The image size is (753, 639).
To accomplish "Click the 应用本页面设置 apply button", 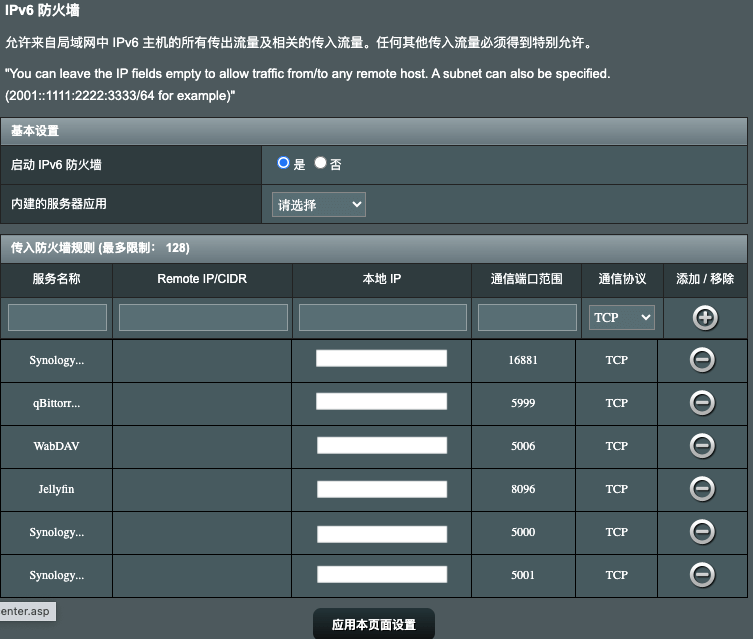I will pos(374,625).
